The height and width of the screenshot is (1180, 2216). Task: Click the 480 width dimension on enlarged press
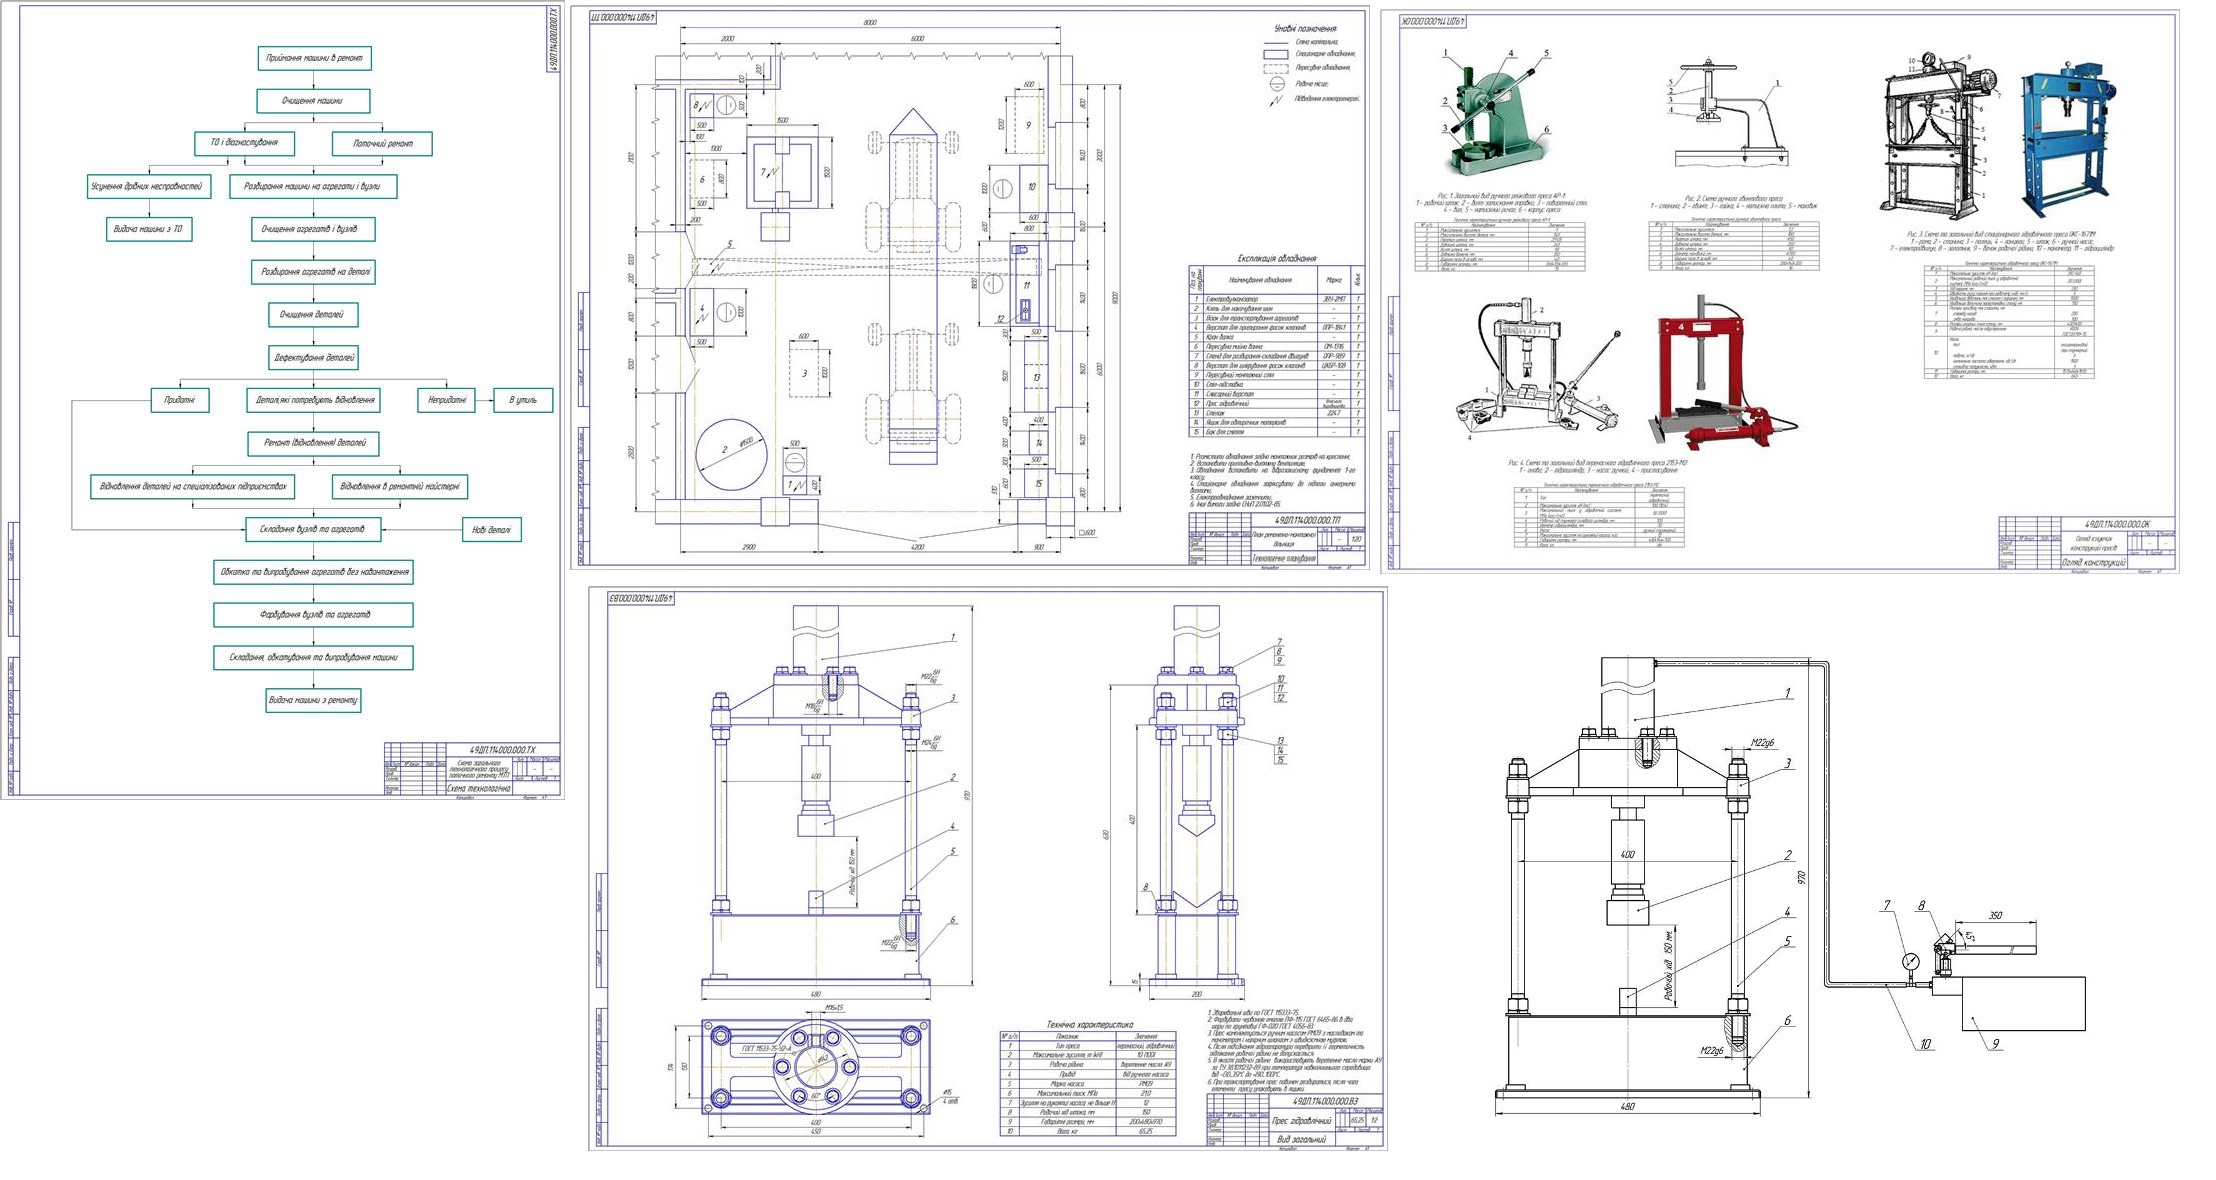(1627, 1107)
